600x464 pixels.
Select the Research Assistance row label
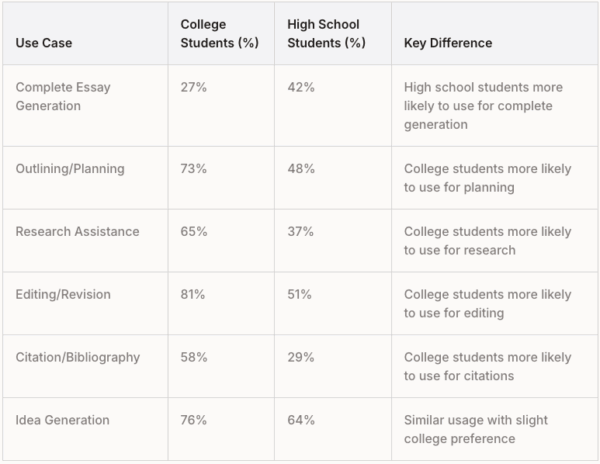click(77, 232)
